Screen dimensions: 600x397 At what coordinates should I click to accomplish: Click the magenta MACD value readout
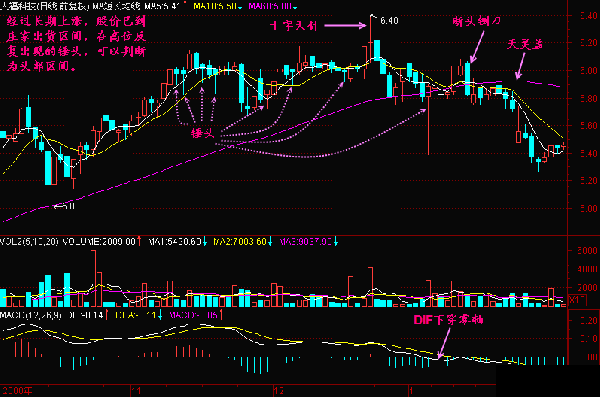(194, 315)
